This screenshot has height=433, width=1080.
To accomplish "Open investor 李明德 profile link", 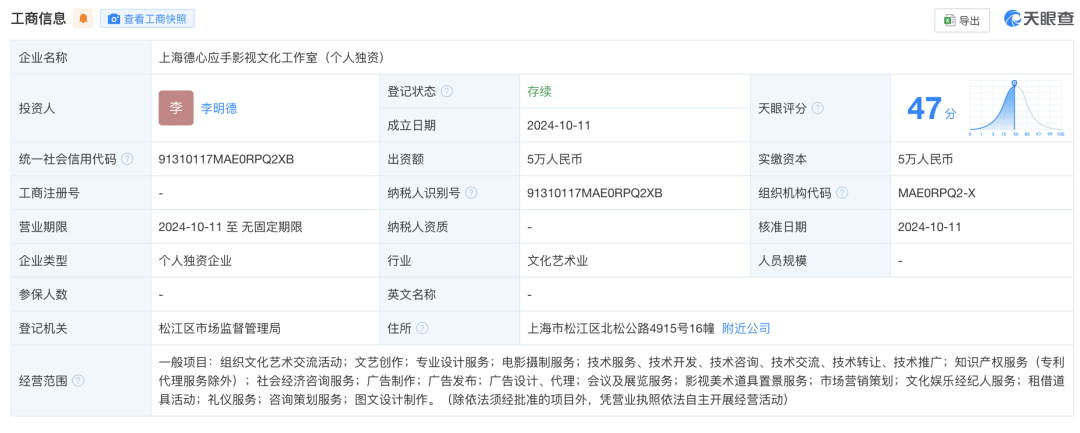I will click(x=219, y=108).
